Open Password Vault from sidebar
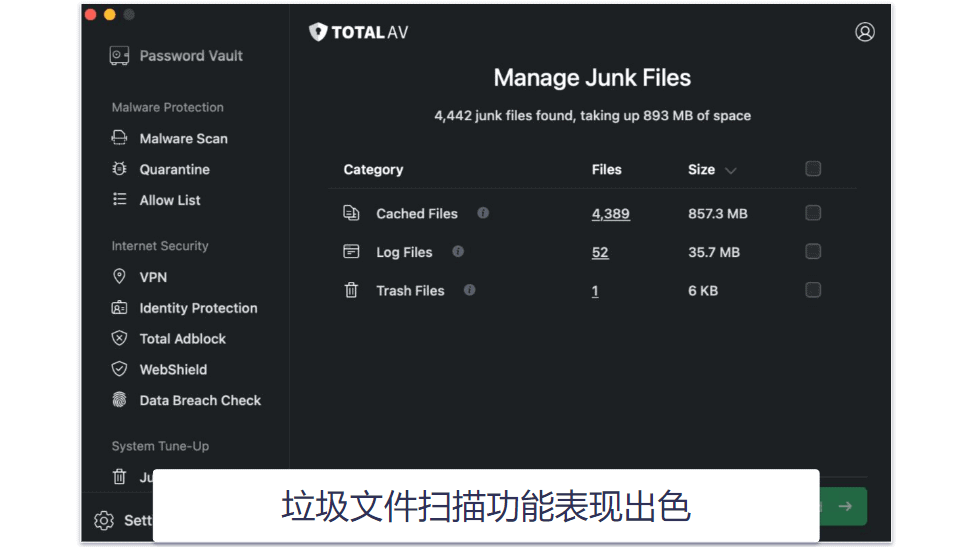Screen dimensions: 975x547 tap(191, 56)
